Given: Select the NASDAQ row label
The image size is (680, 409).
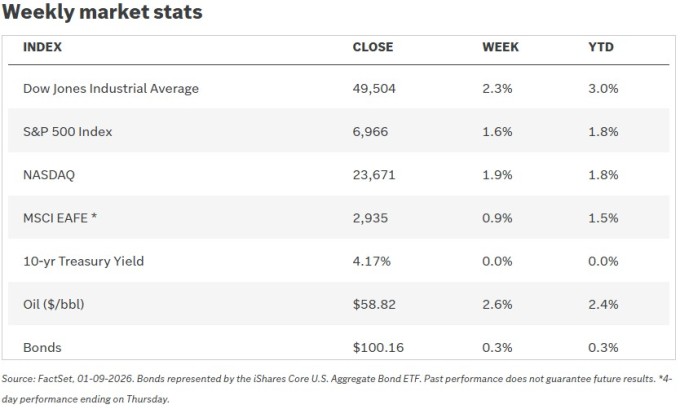Looking at the screenshot, I should coord(49,174).
